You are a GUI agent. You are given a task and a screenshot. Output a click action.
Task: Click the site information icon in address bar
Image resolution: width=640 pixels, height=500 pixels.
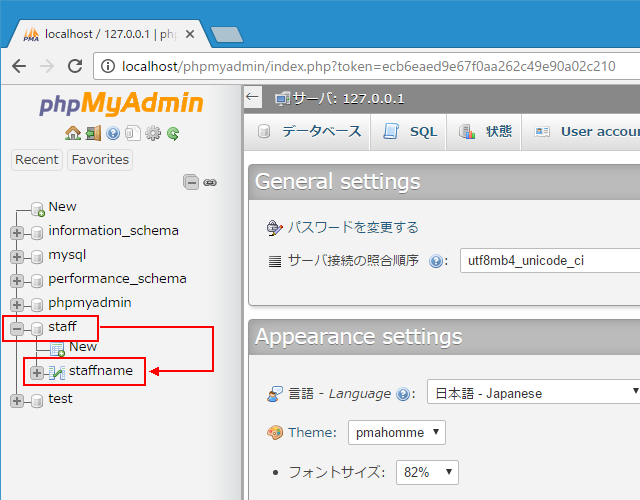tap(108, 66)
